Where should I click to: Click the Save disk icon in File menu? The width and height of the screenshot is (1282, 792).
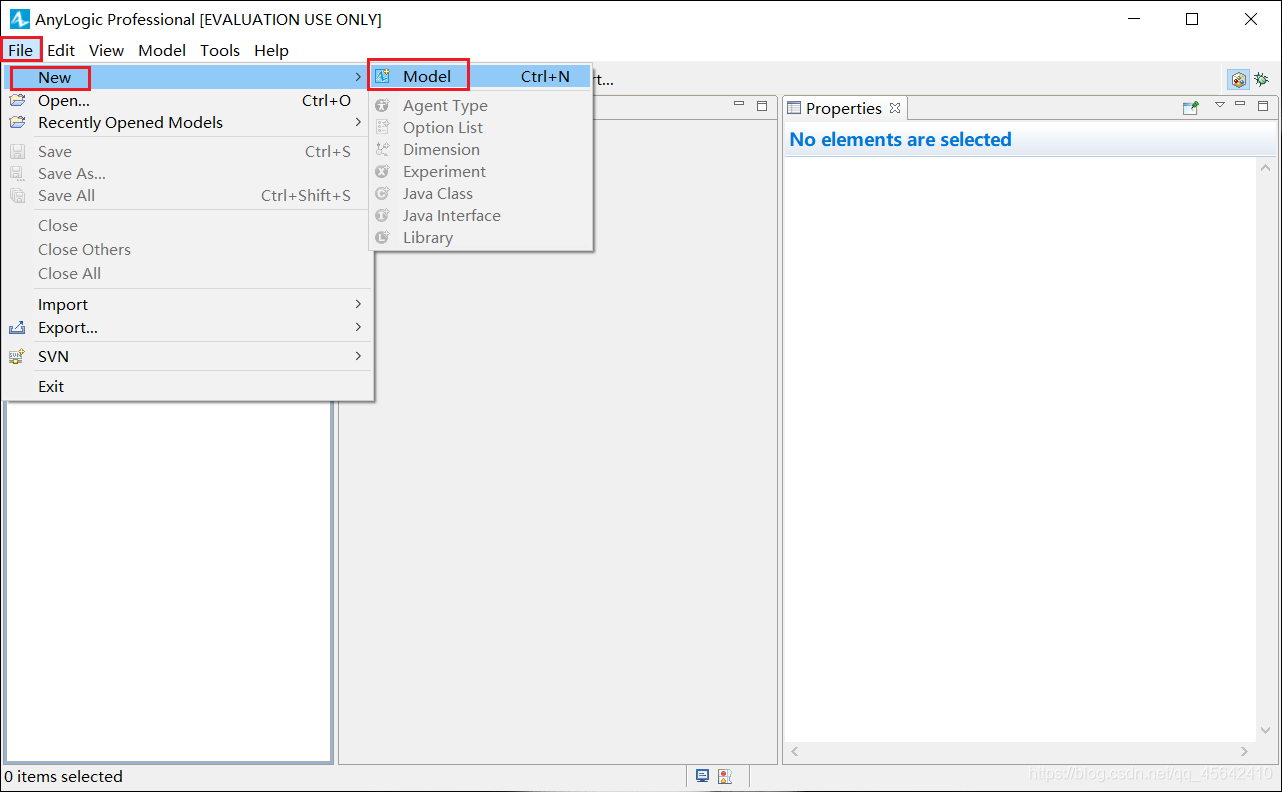(x=17, y=151)
